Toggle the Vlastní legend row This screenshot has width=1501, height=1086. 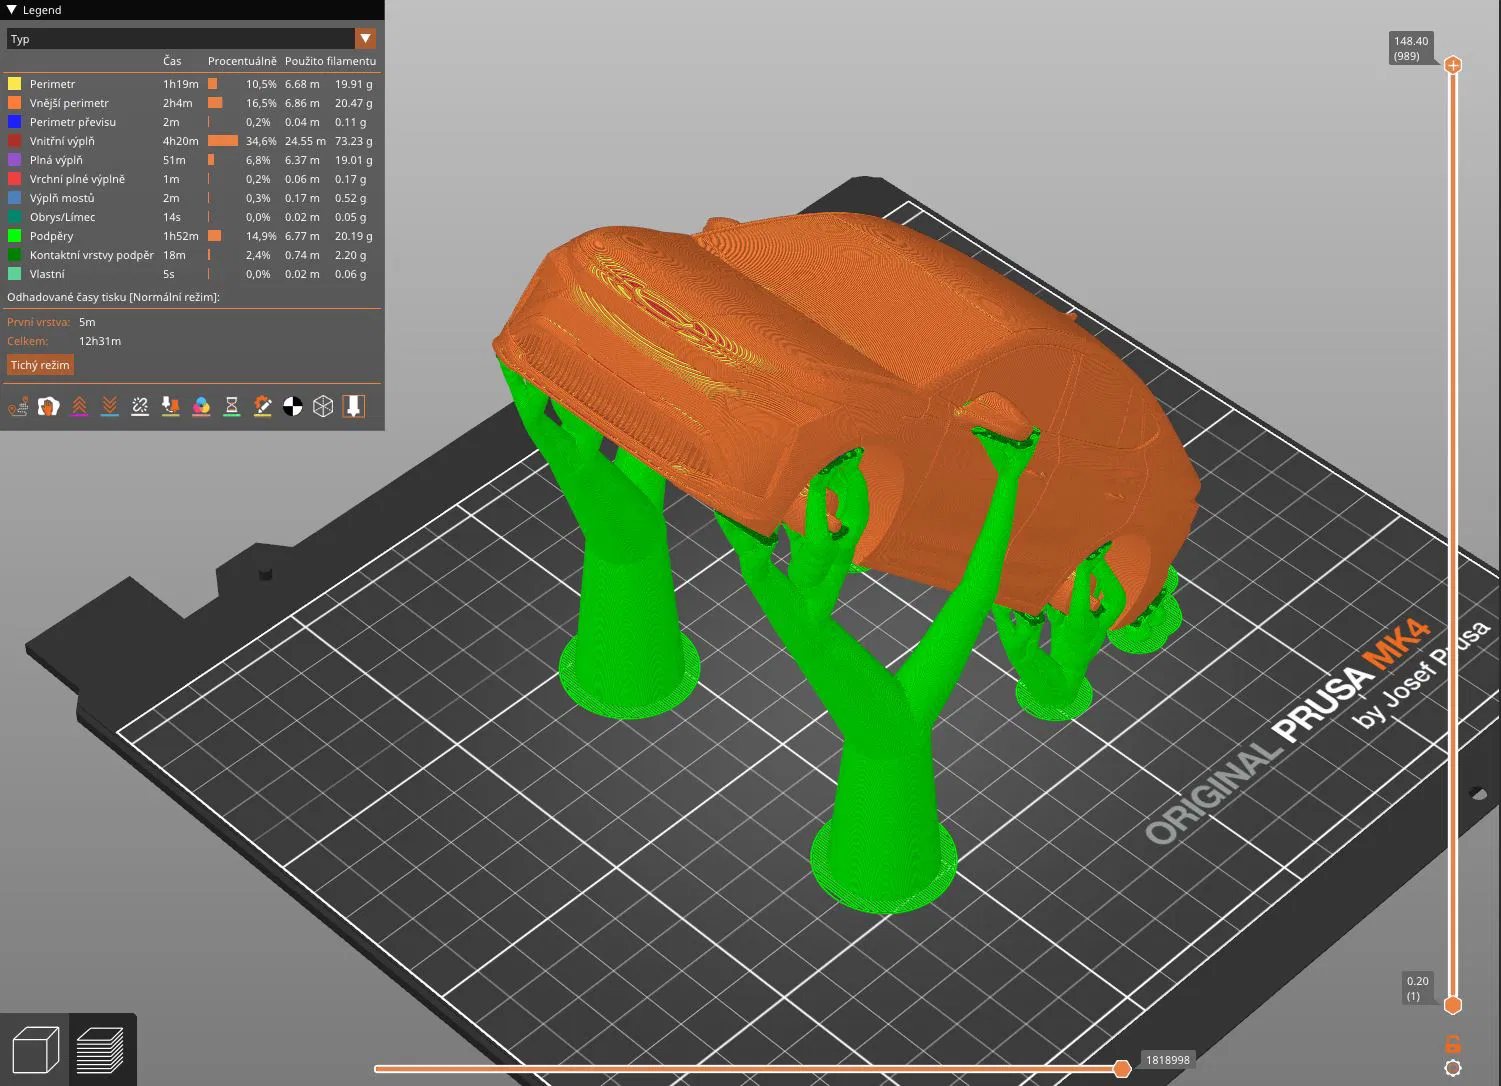pos(191,274)
